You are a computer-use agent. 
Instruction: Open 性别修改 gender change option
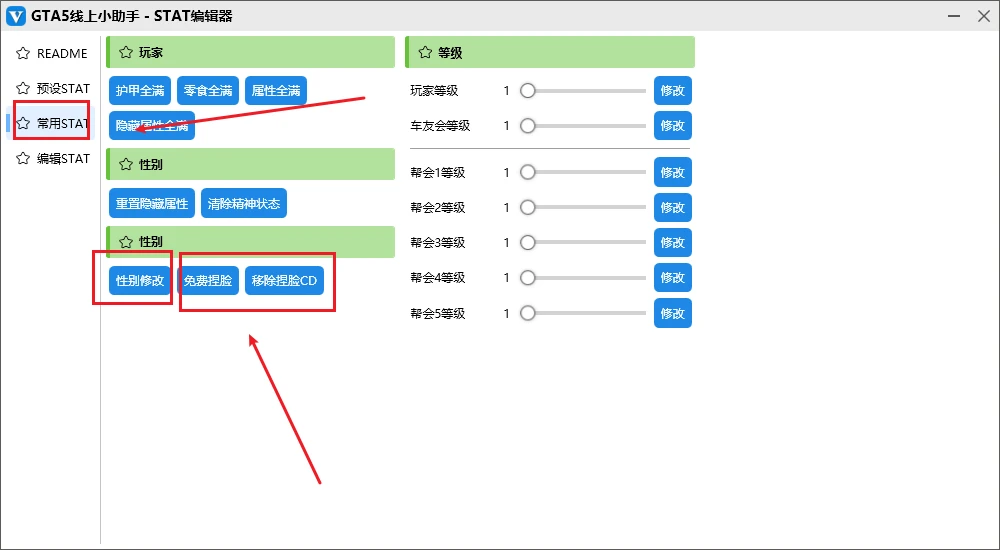(x=140, y=281)
